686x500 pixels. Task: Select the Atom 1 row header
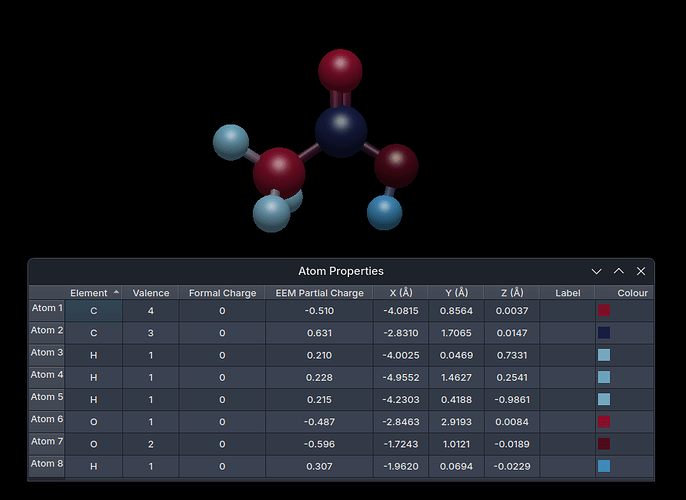[x=46, y=309]
